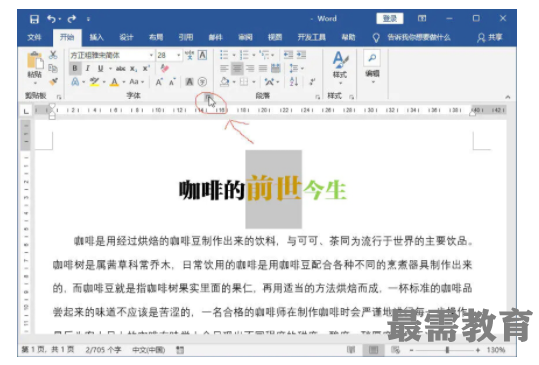Collapse the ribbon with the chevron
Viewport: 539px width, 365px height.
point(508,97)
